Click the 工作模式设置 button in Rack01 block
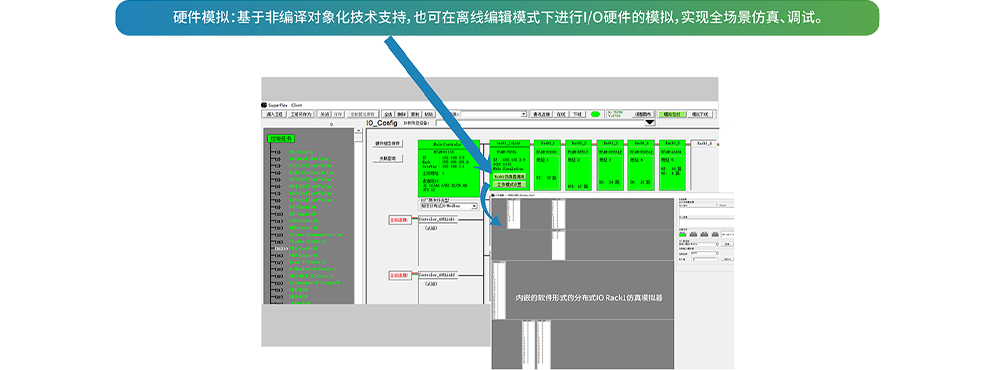Screen dimensions: 1000x370 510,184
